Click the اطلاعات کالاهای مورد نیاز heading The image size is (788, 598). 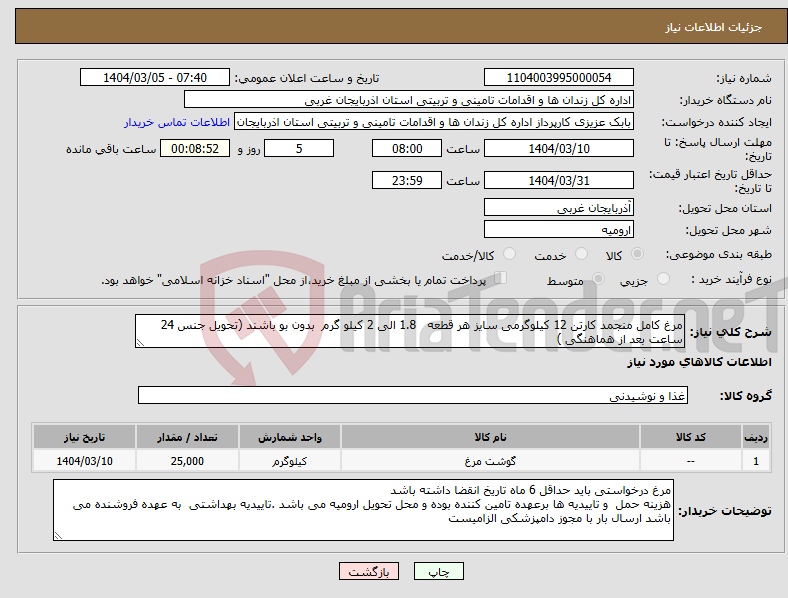point(699,362)
